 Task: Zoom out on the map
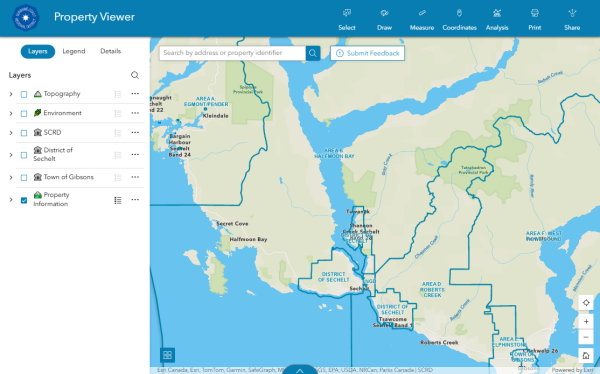[x=586, y=337]
